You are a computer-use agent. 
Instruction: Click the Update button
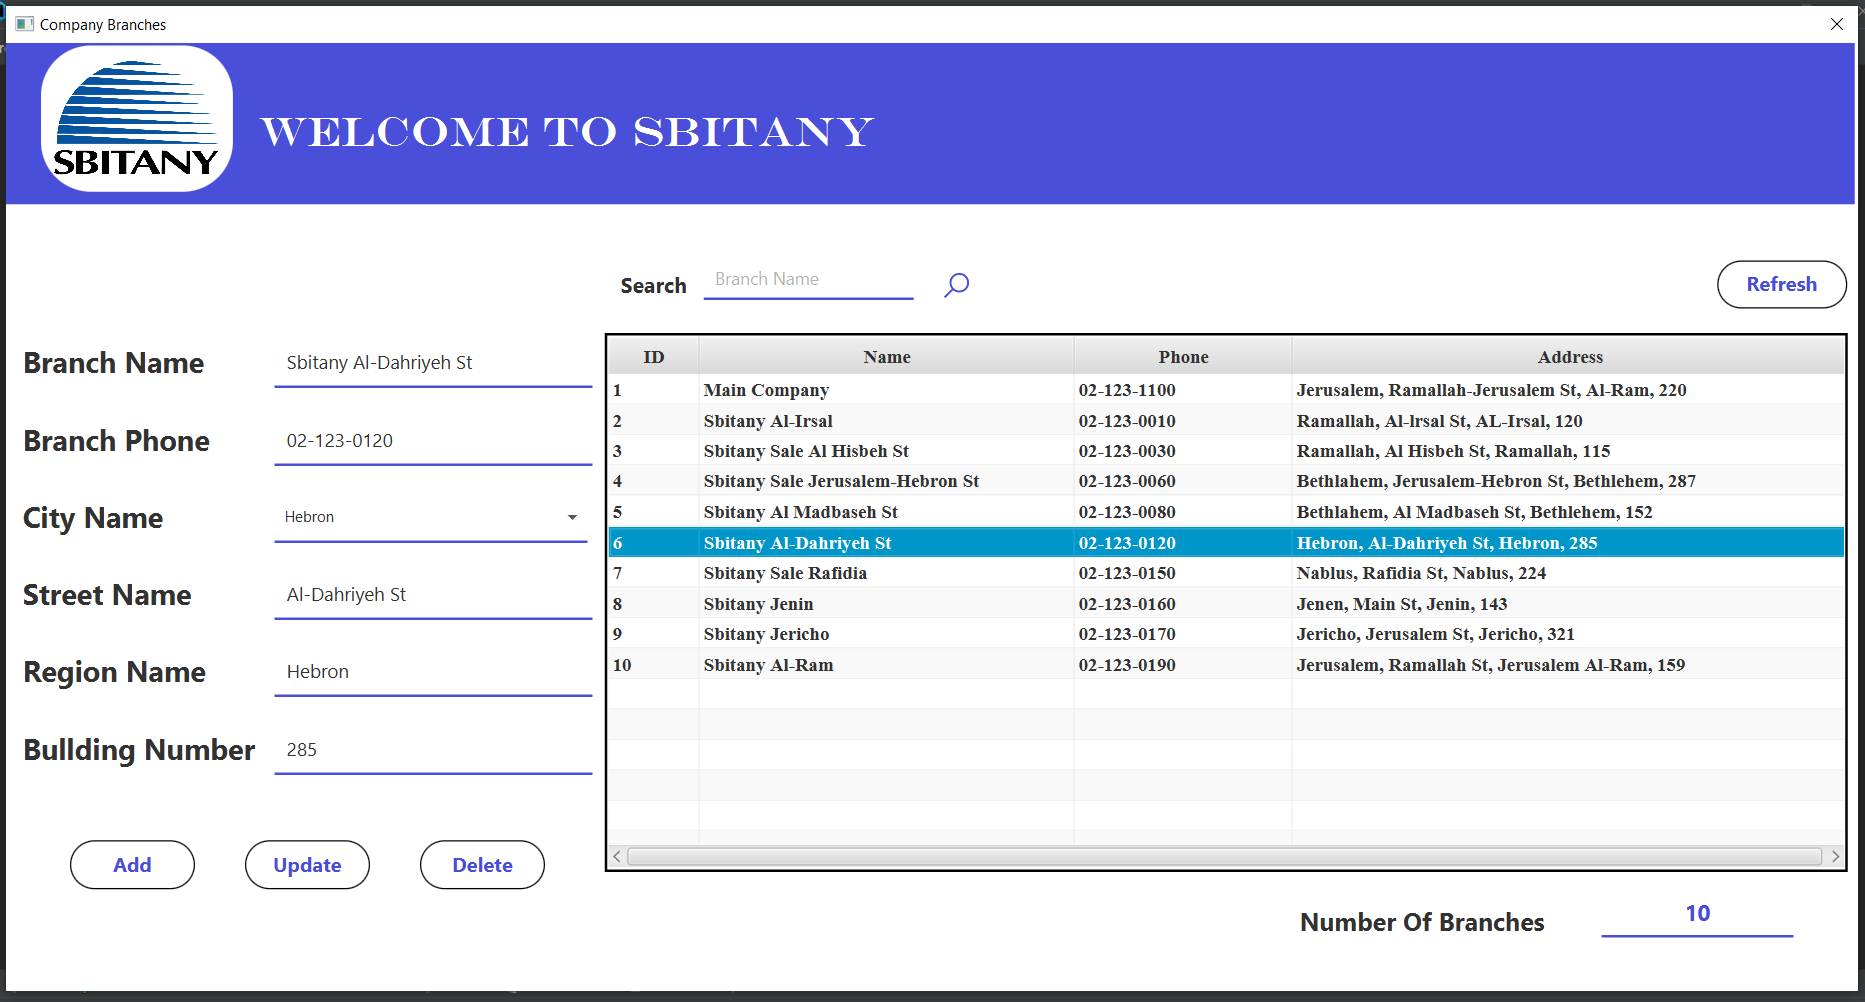click(x=307, y=865)
